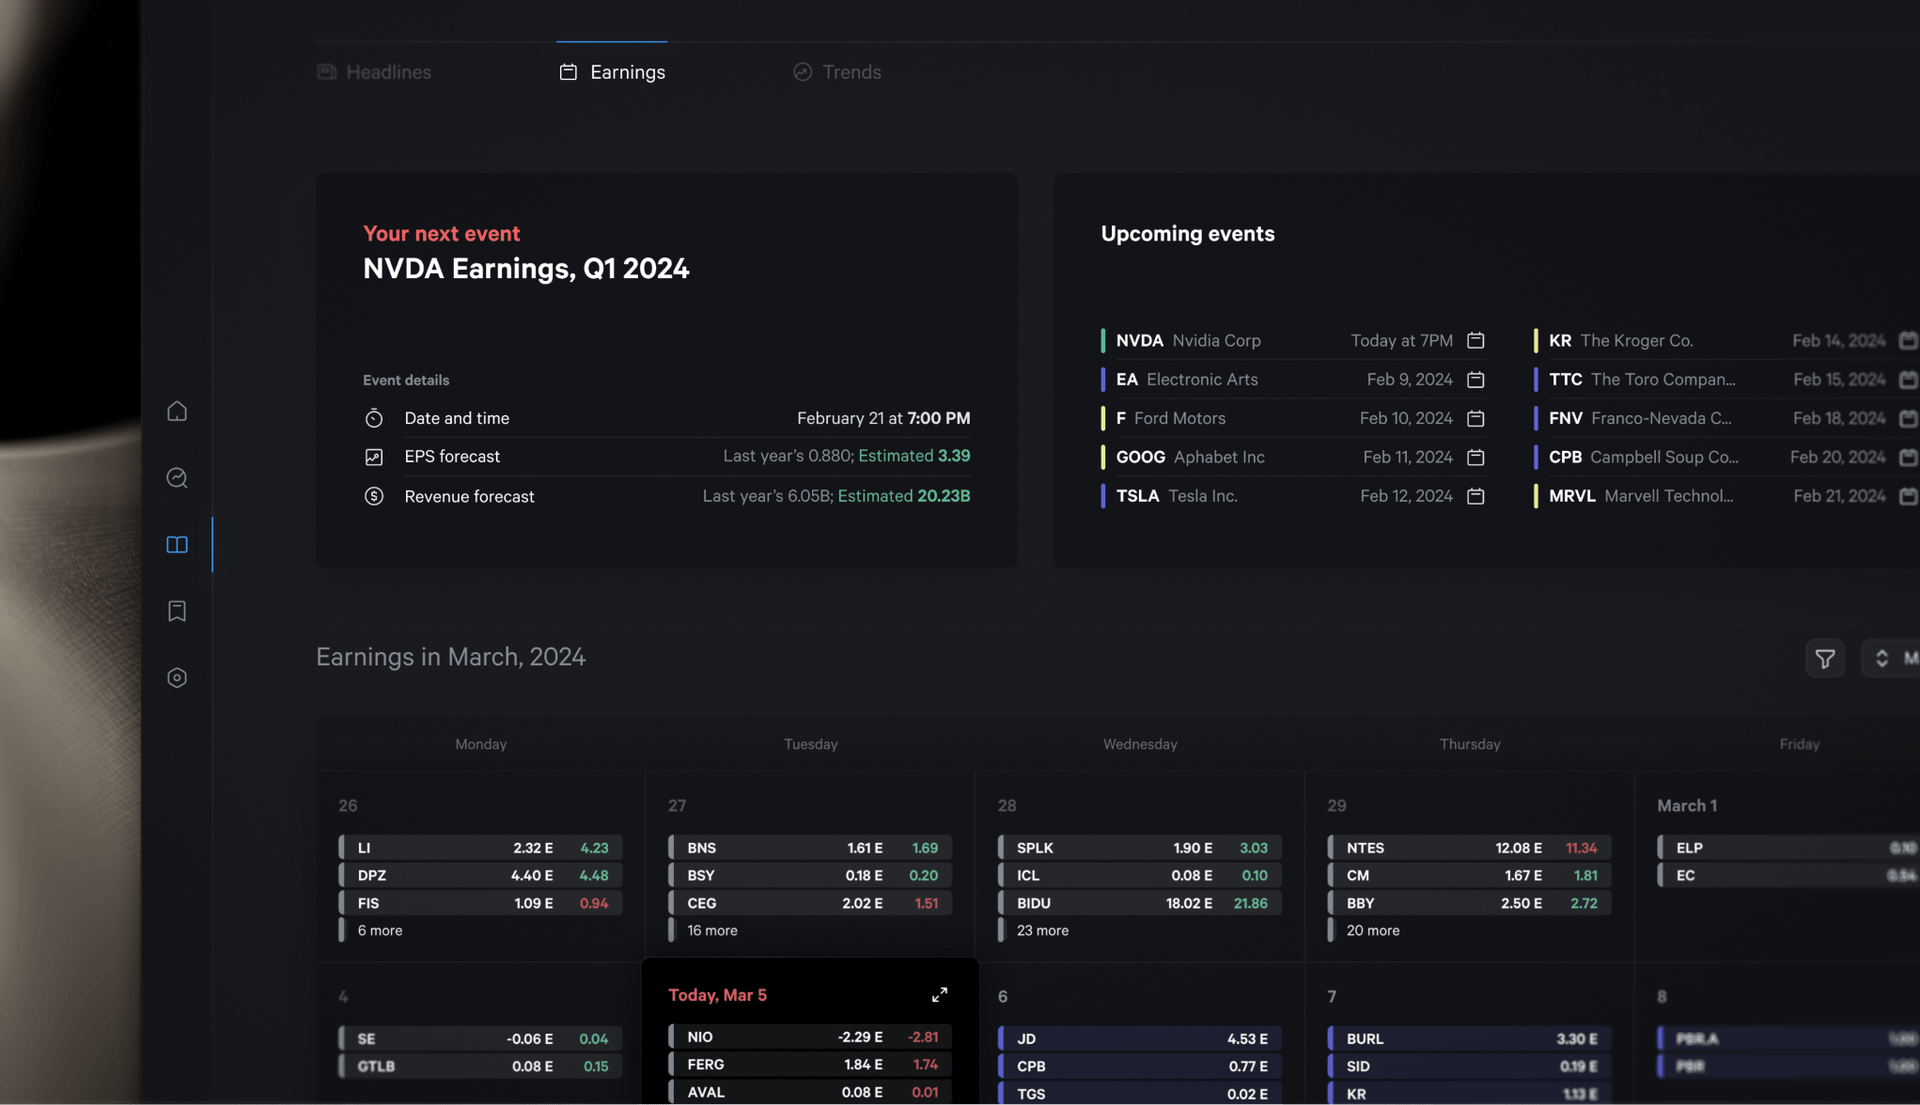
Task: Select the news reader book icon
Action: (x=177, y=545)
